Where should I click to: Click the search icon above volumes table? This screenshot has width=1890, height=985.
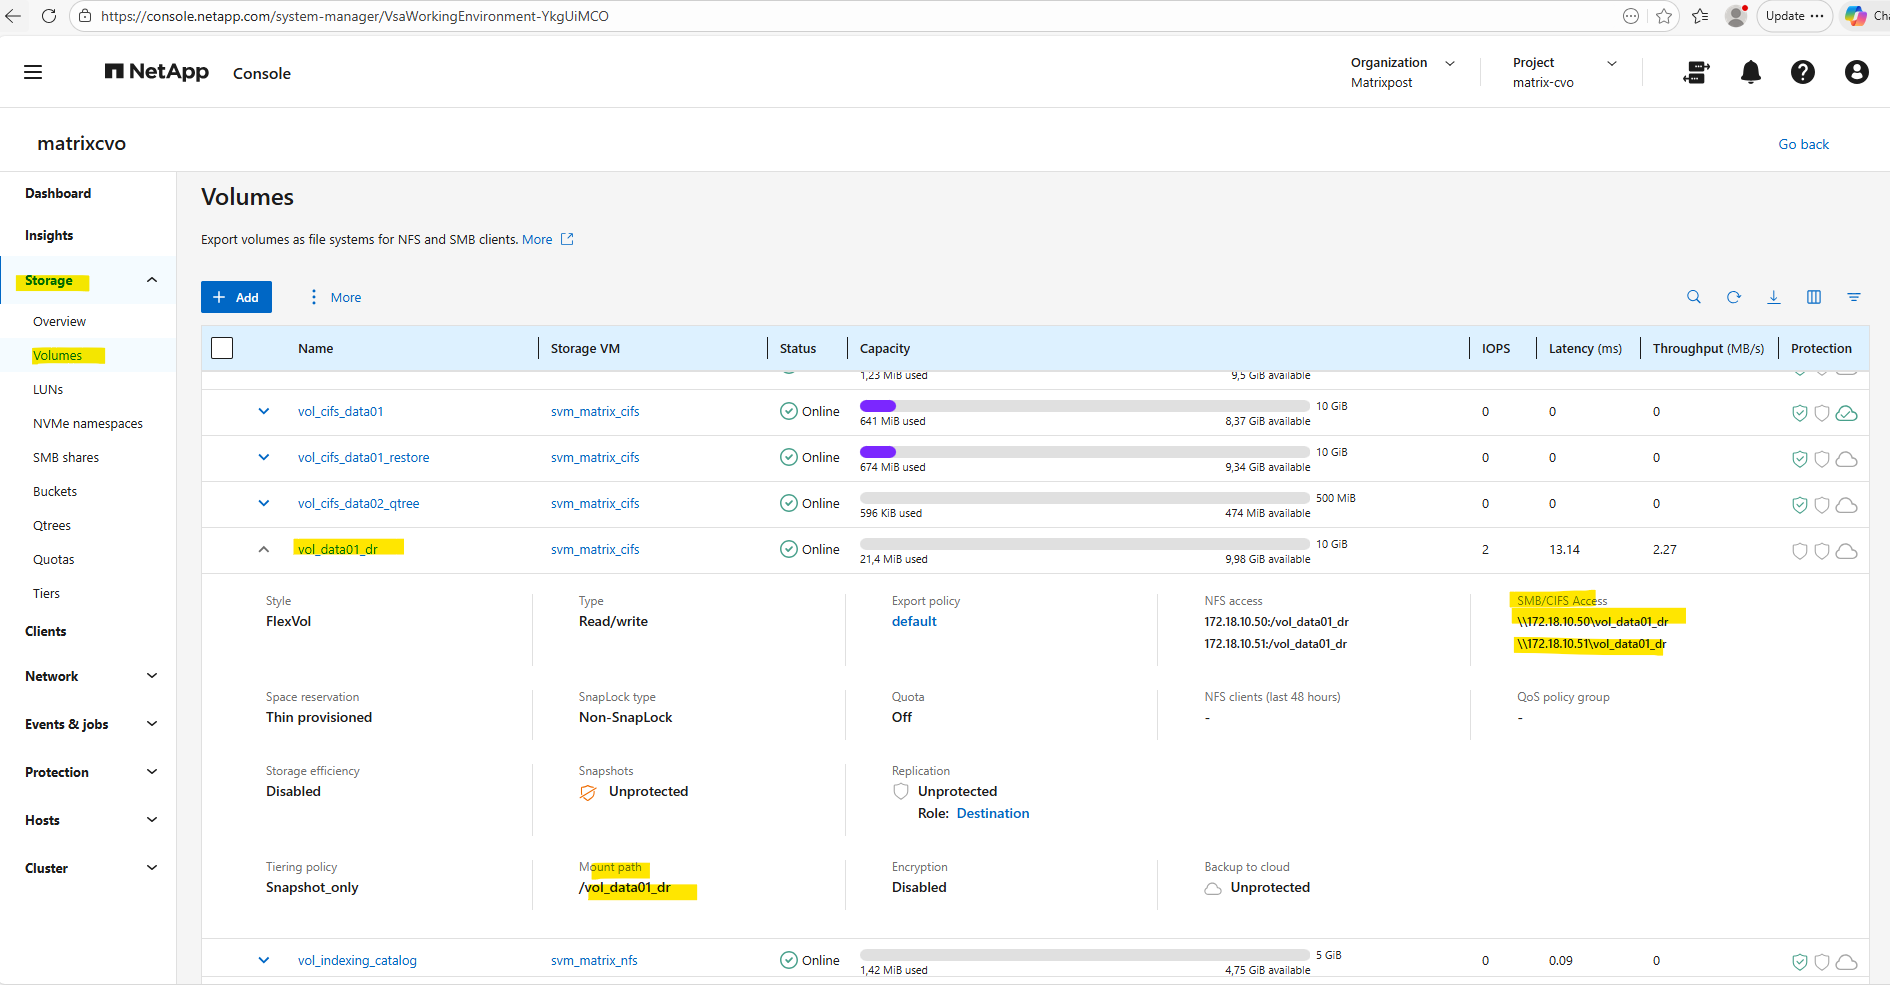[1693, 297]
